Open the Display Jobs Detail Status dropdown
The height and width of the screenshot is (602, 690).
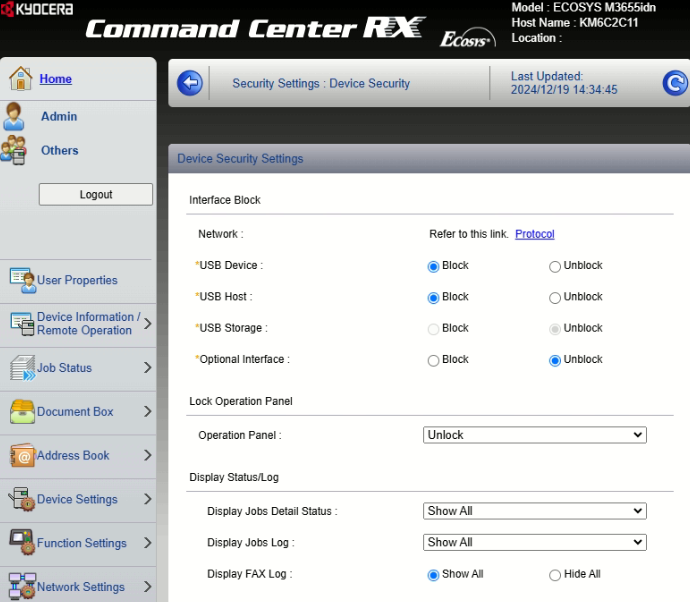(535, 511)
